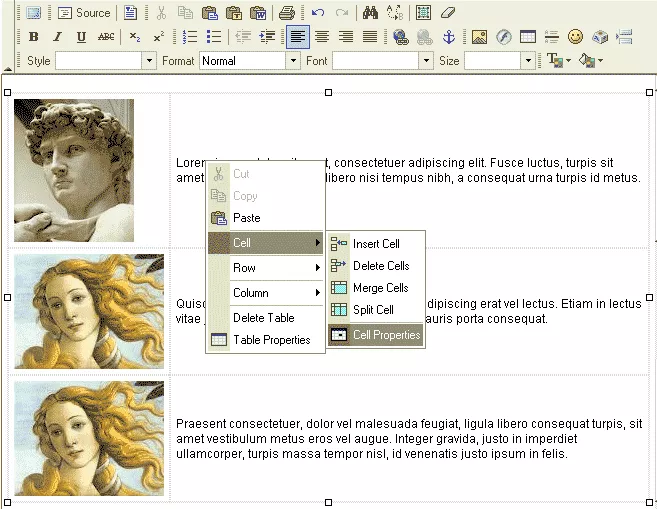
Task: Click Insert Link globe icon
Action: point(401,37)
